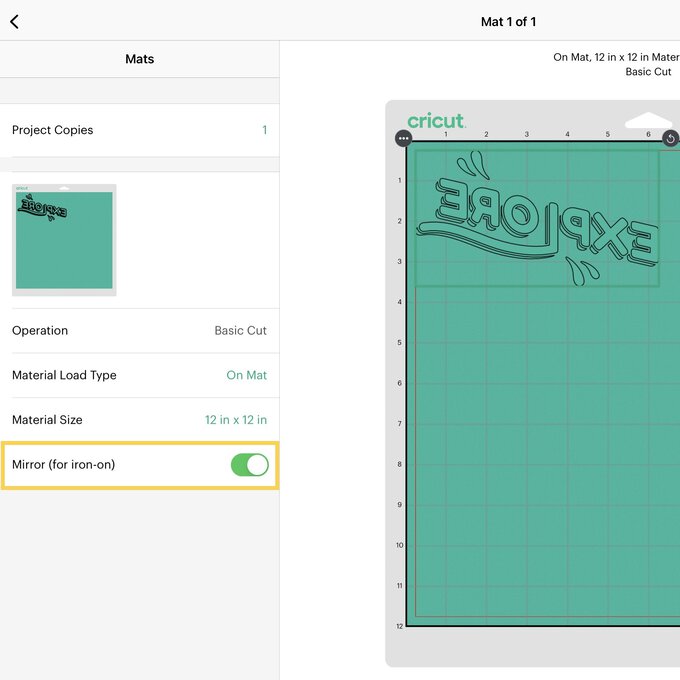Screen dimensions: 680x680
Task: Change the Project Copies value of 1
Action: (264, 130)
